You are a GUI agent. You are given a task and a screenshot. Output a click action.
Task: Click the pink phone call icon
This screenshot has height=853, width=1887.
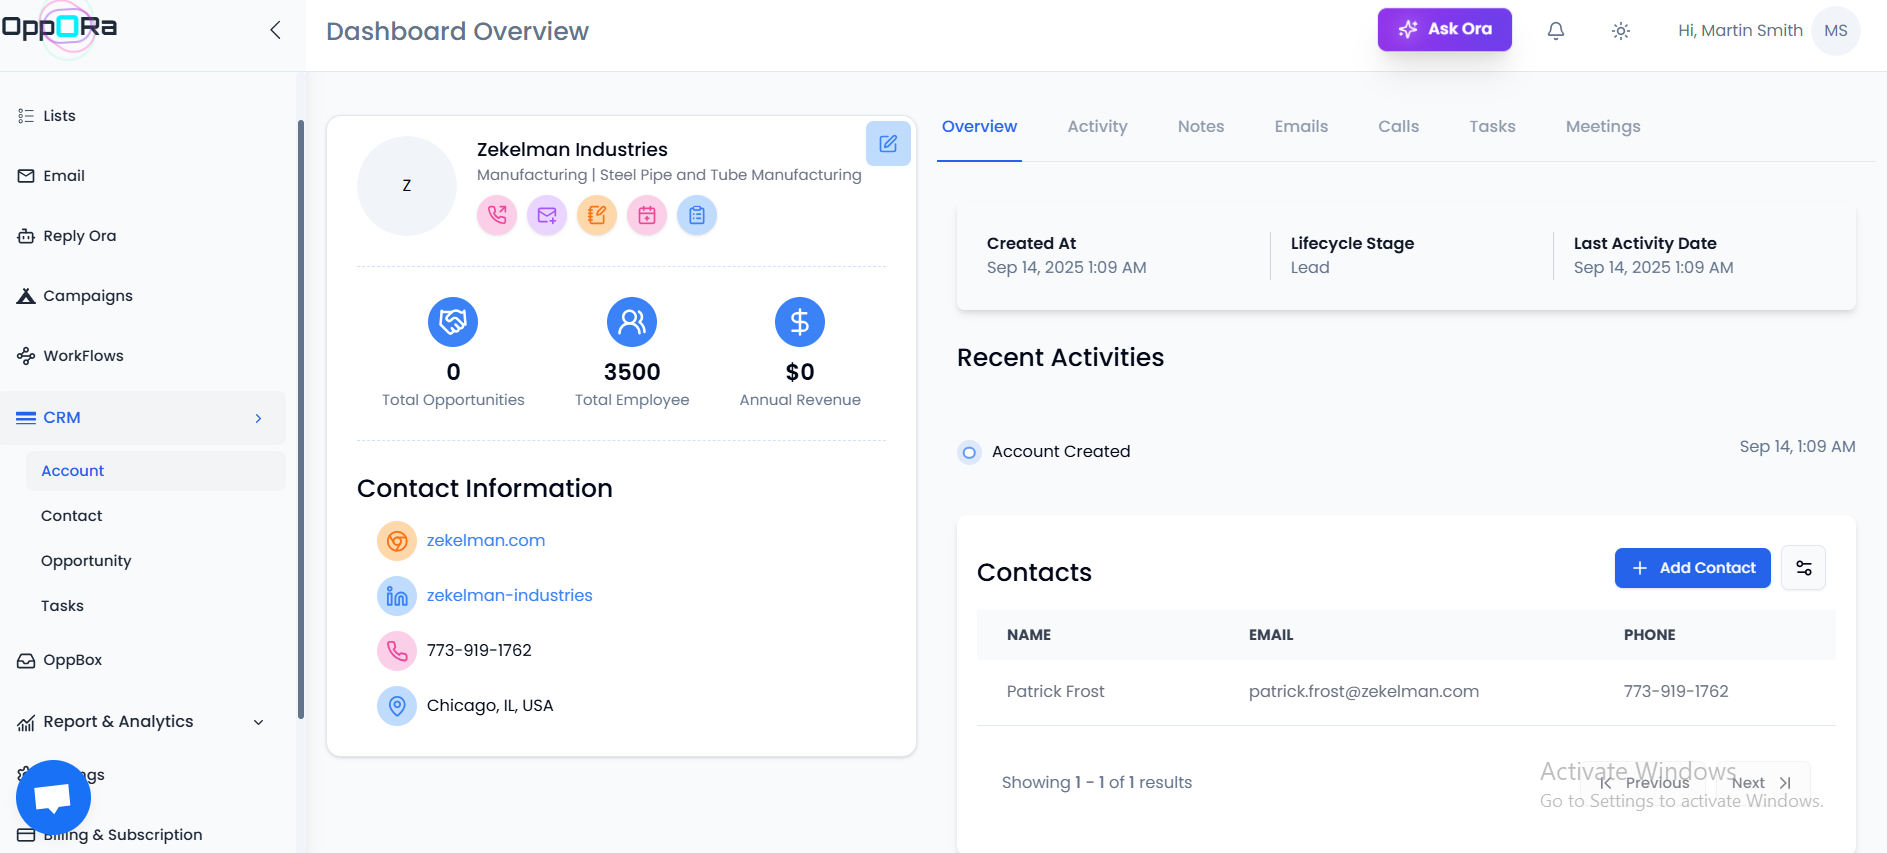(x=497, y=215)
